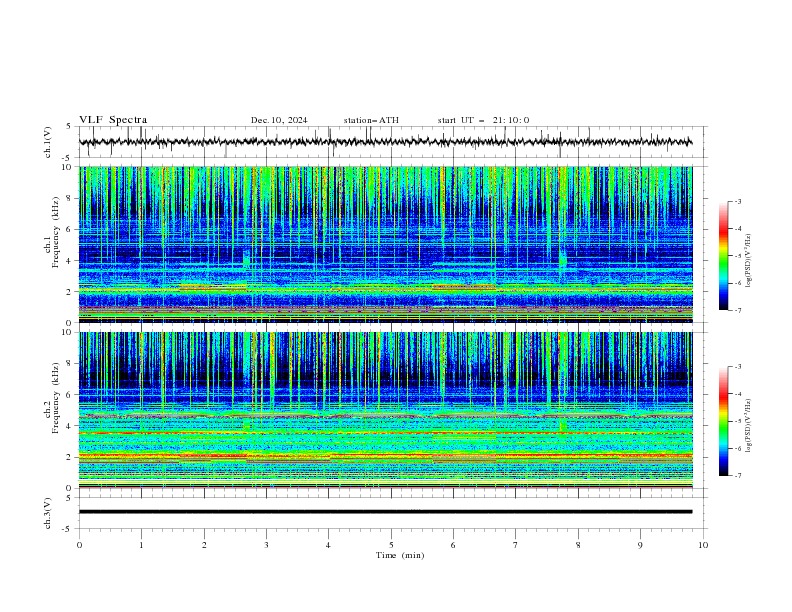Click inside the ch.2 spectrogram panel
792x612 pixels.
click(x=385, y=410)
